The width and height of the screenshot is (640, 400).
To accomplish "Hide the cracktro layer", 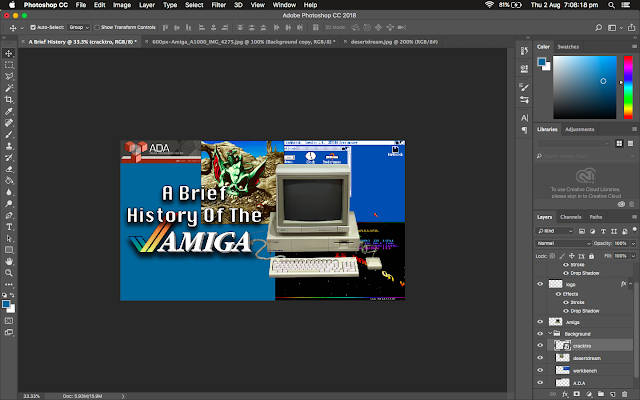I will coord(540,345).
